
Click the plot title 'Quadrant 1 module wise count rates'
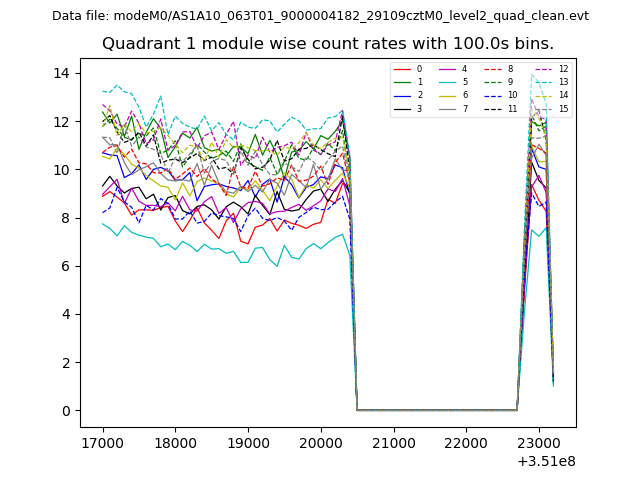point(327,44)
